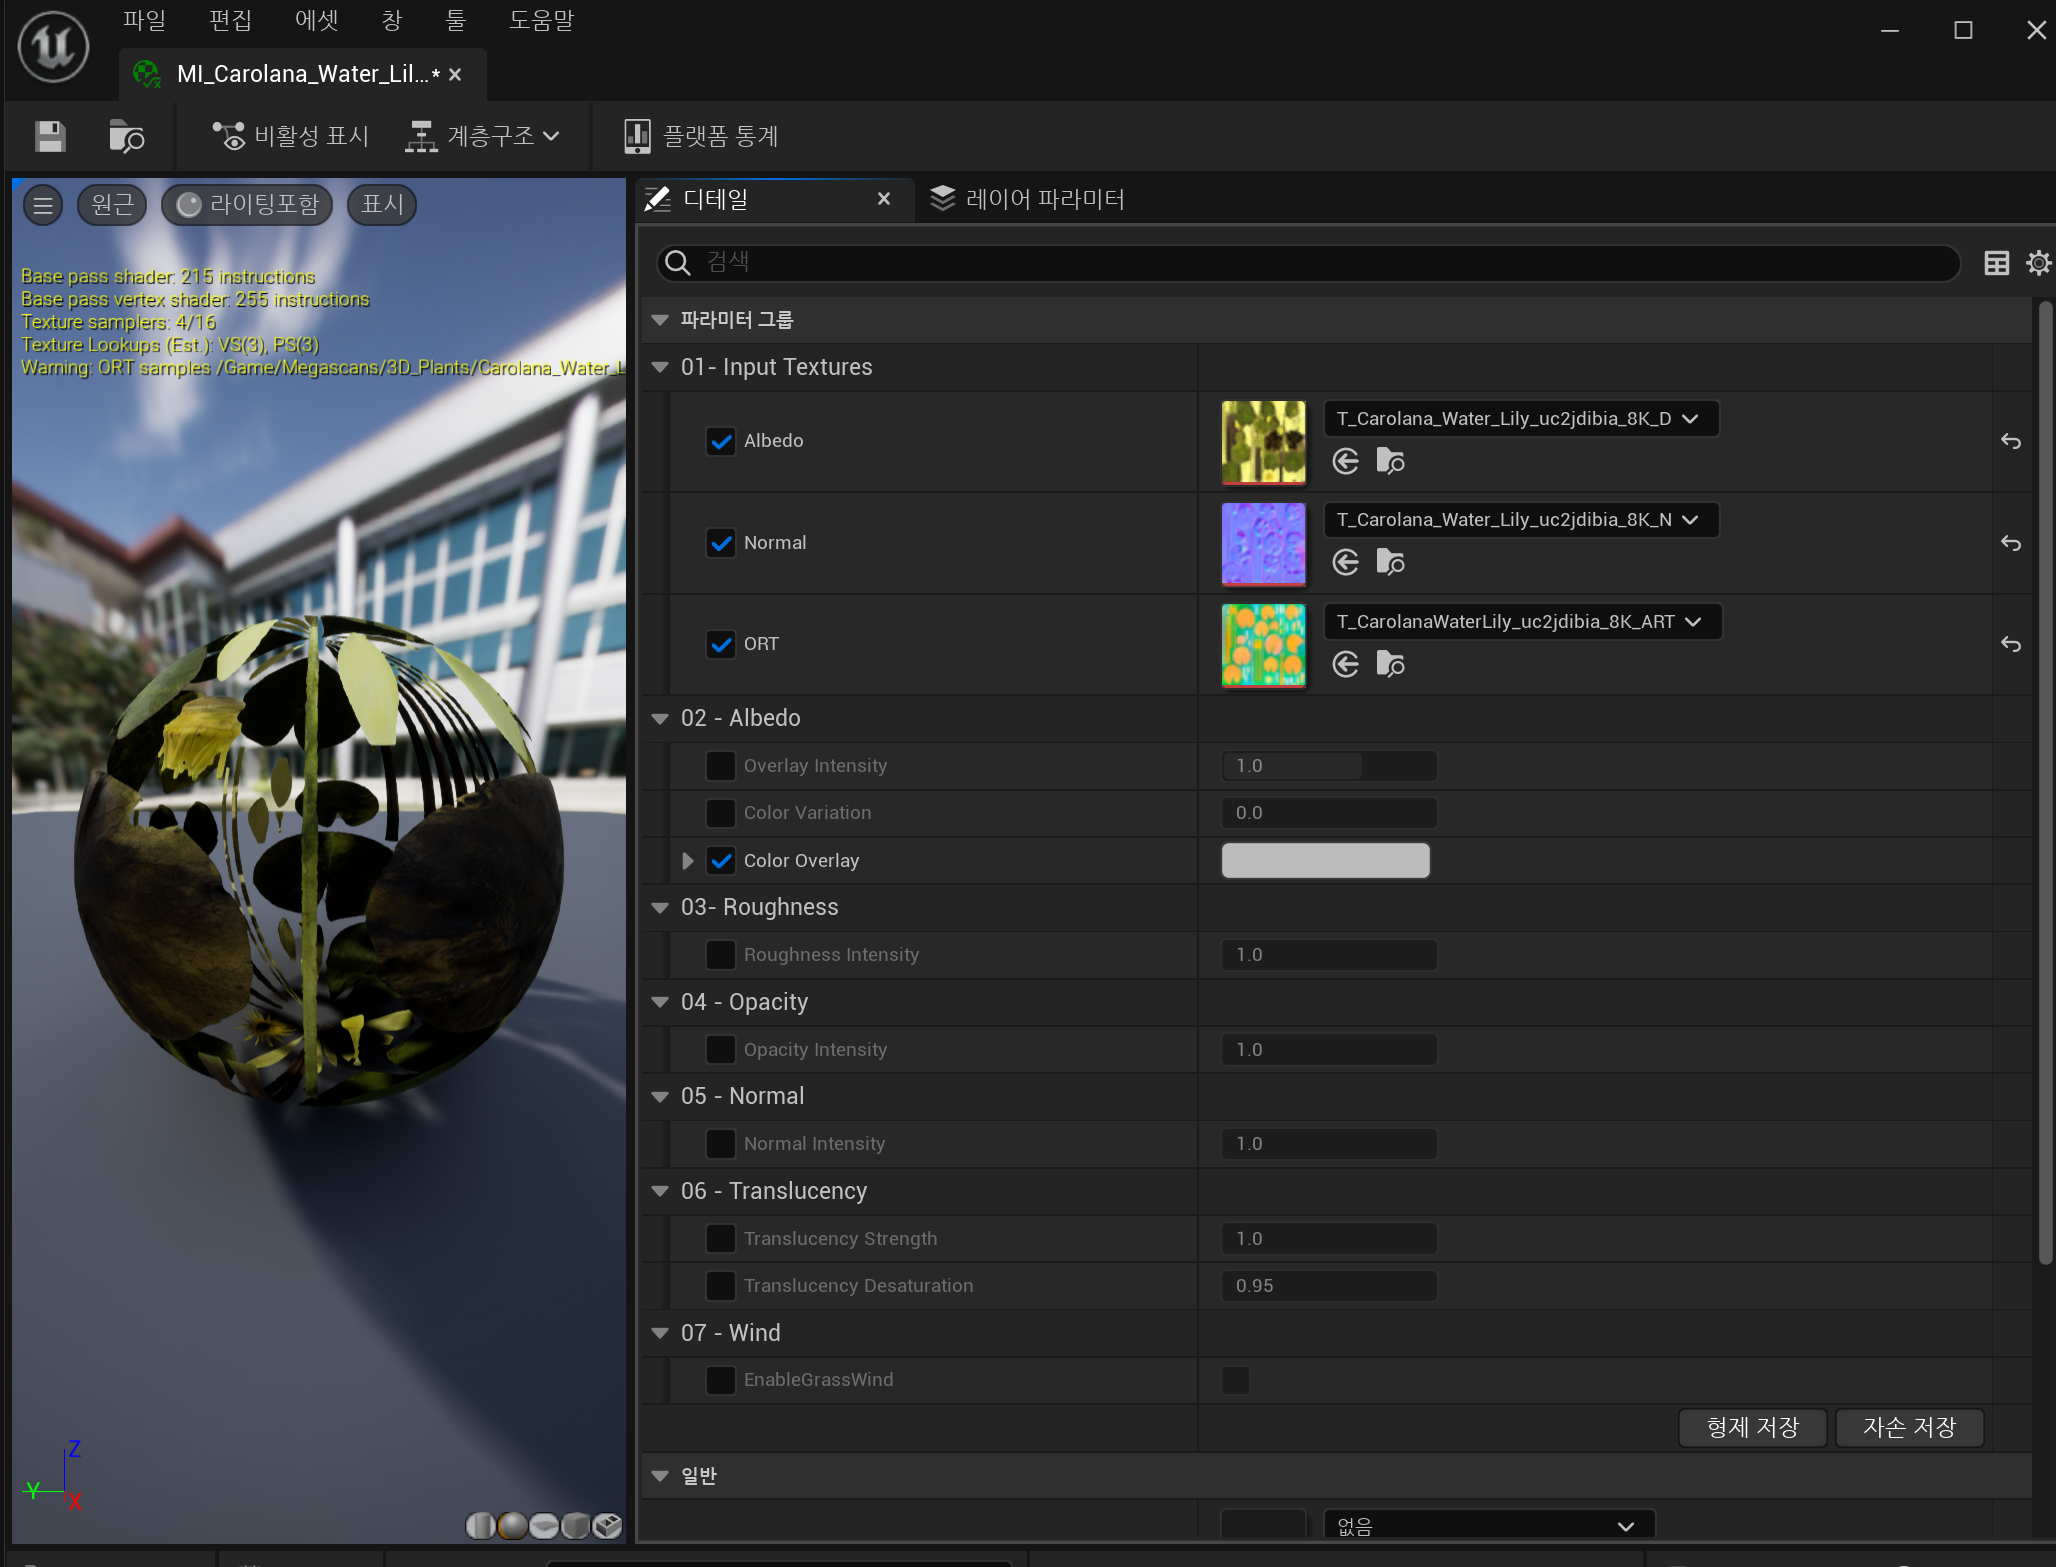Image resolution: width=2056 pixels, height=1567 pixels.
Task: Click the viewport 표시 show button
Action: click(382, 205)
